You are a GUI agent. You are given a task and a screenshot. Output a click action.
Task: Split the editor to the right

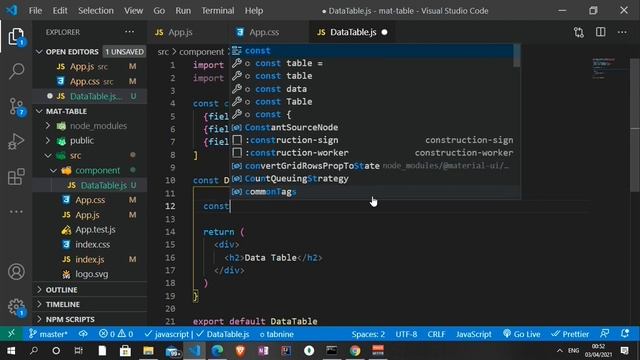(x=600, y=32)
